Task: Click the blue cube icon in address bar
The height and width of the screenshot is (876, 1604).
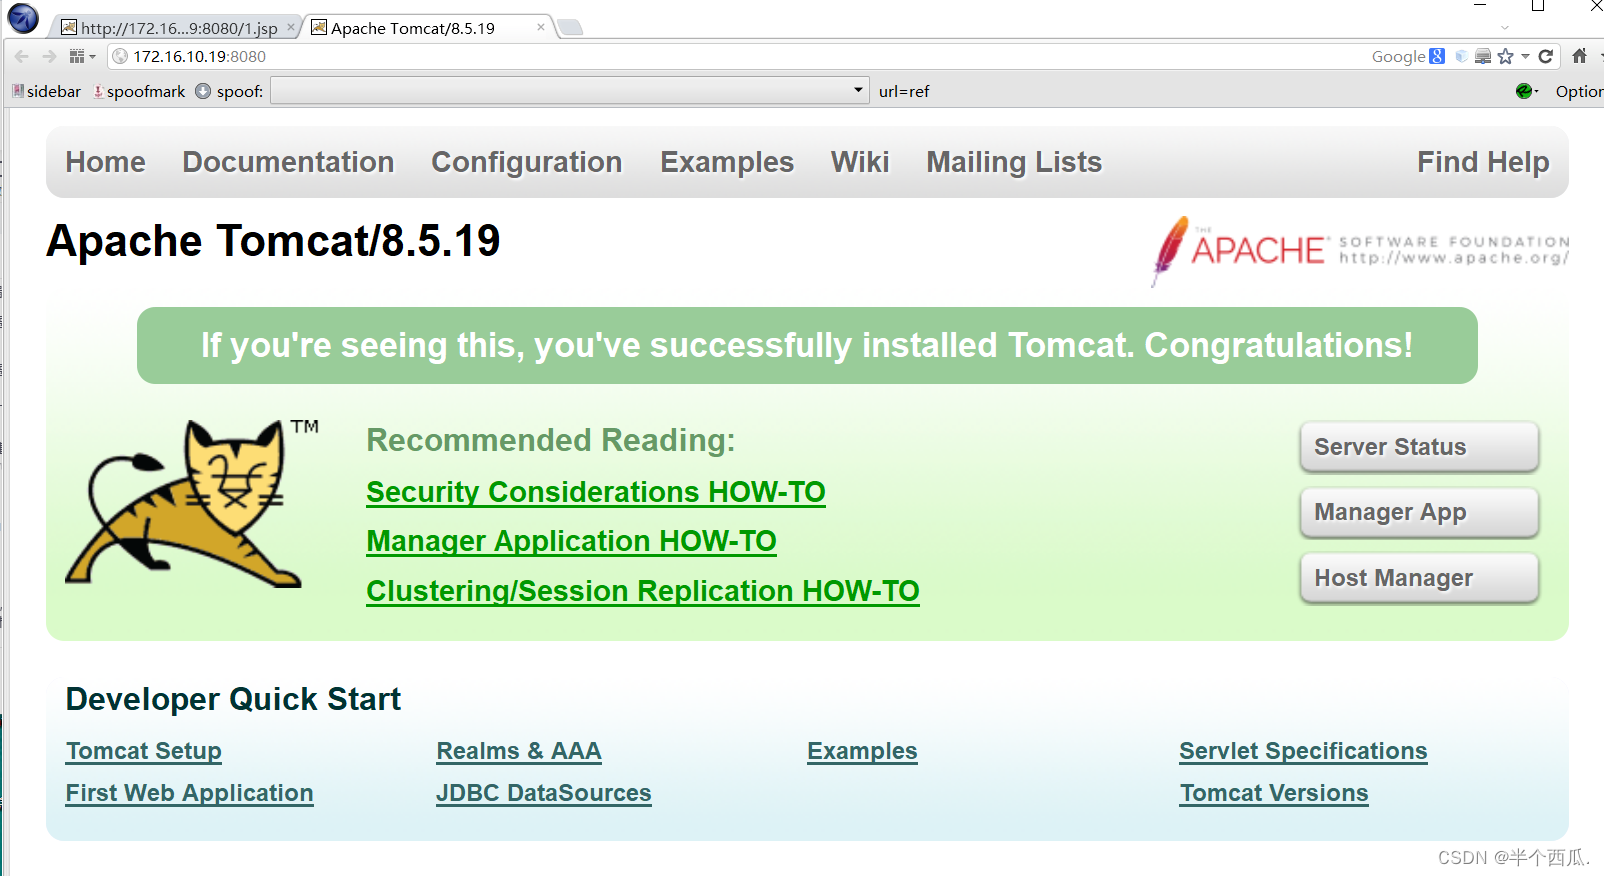Action: coord(1461,57)
